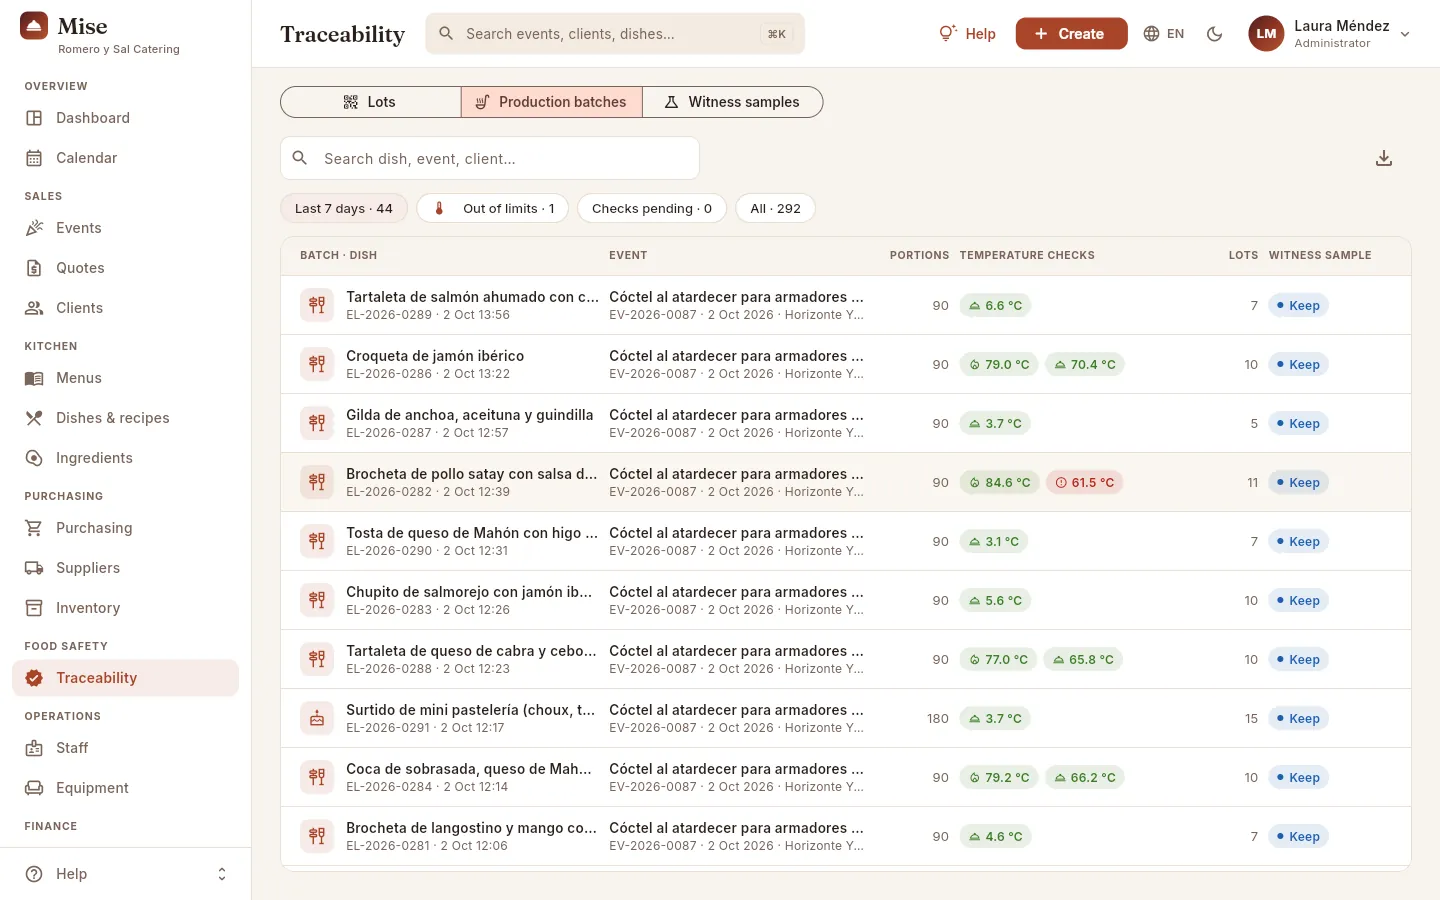
Task: Click the Surtido de mini pastelería cake icon
Action: (317, 718)
